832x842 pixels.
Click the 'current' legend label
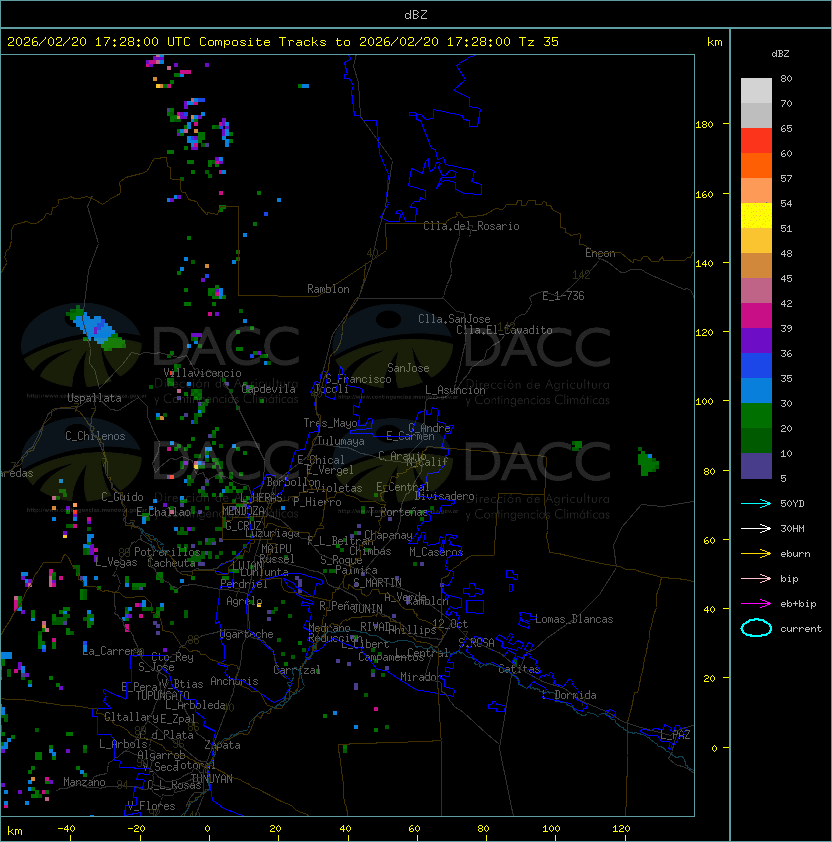pos(801,628)
